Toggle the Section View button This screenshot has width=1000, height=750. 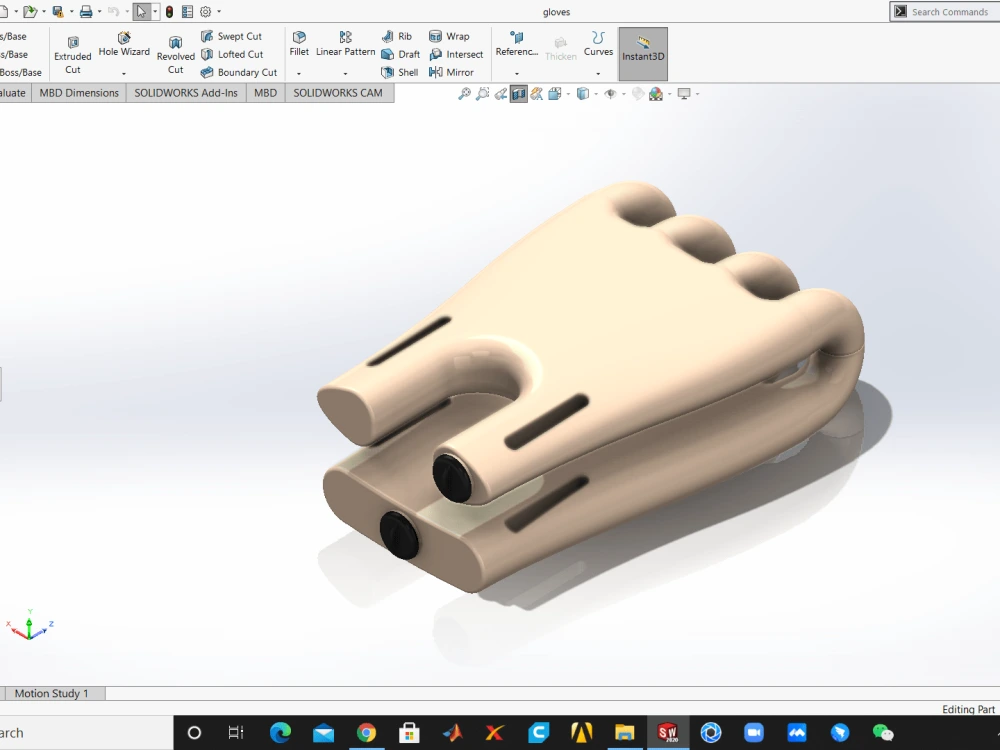pos(518,94)
